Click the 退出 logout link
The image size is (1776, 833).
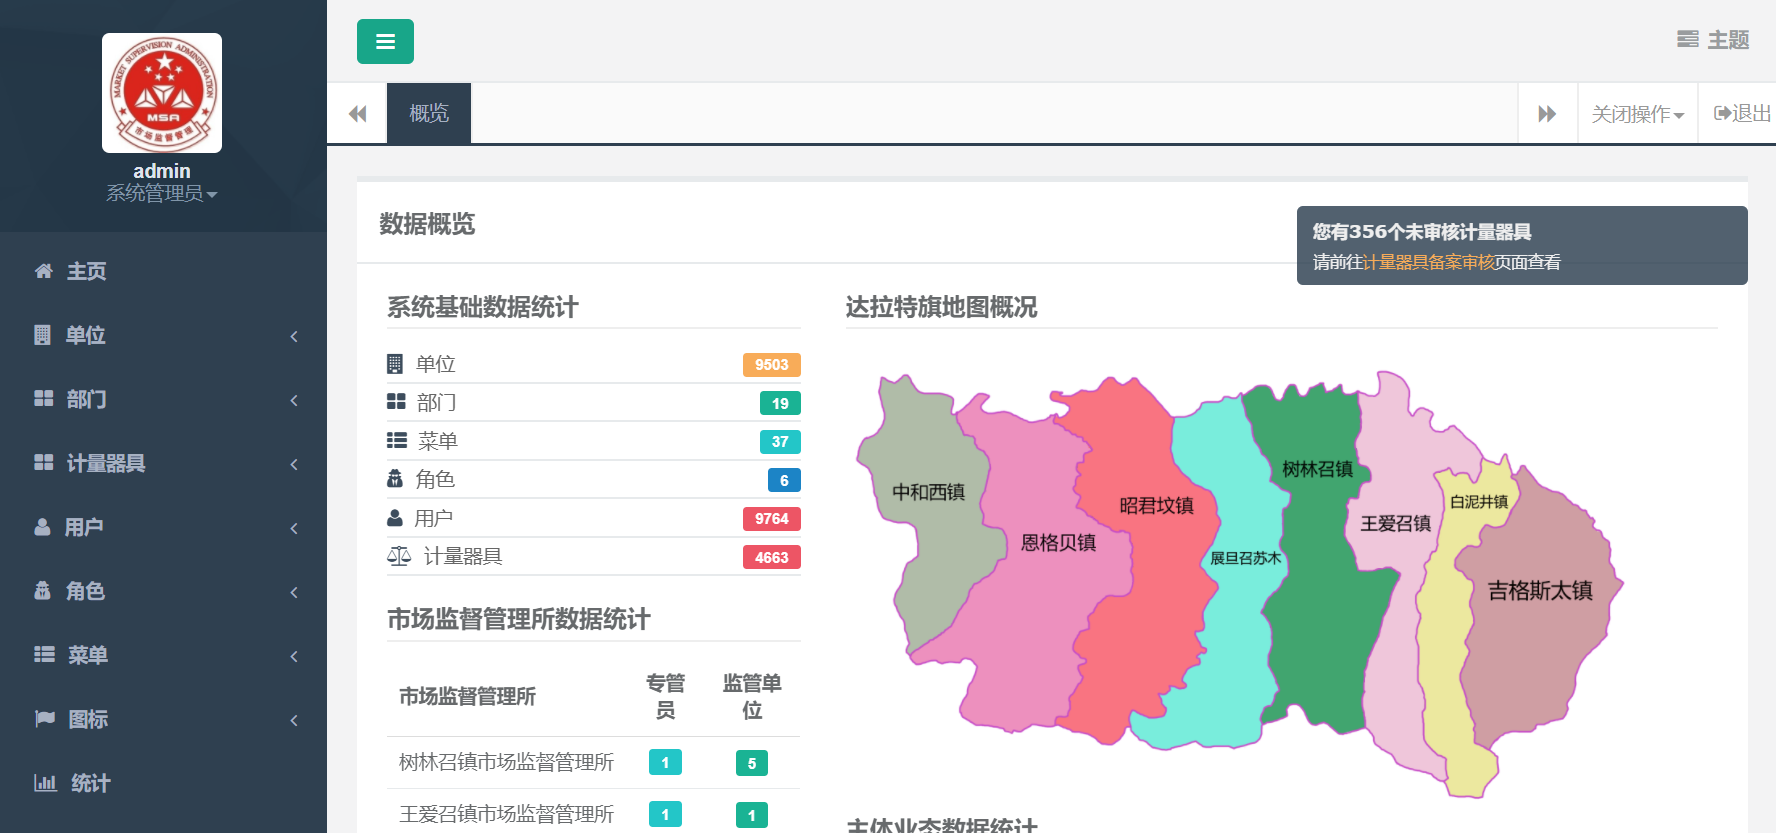coord(1742,114)
